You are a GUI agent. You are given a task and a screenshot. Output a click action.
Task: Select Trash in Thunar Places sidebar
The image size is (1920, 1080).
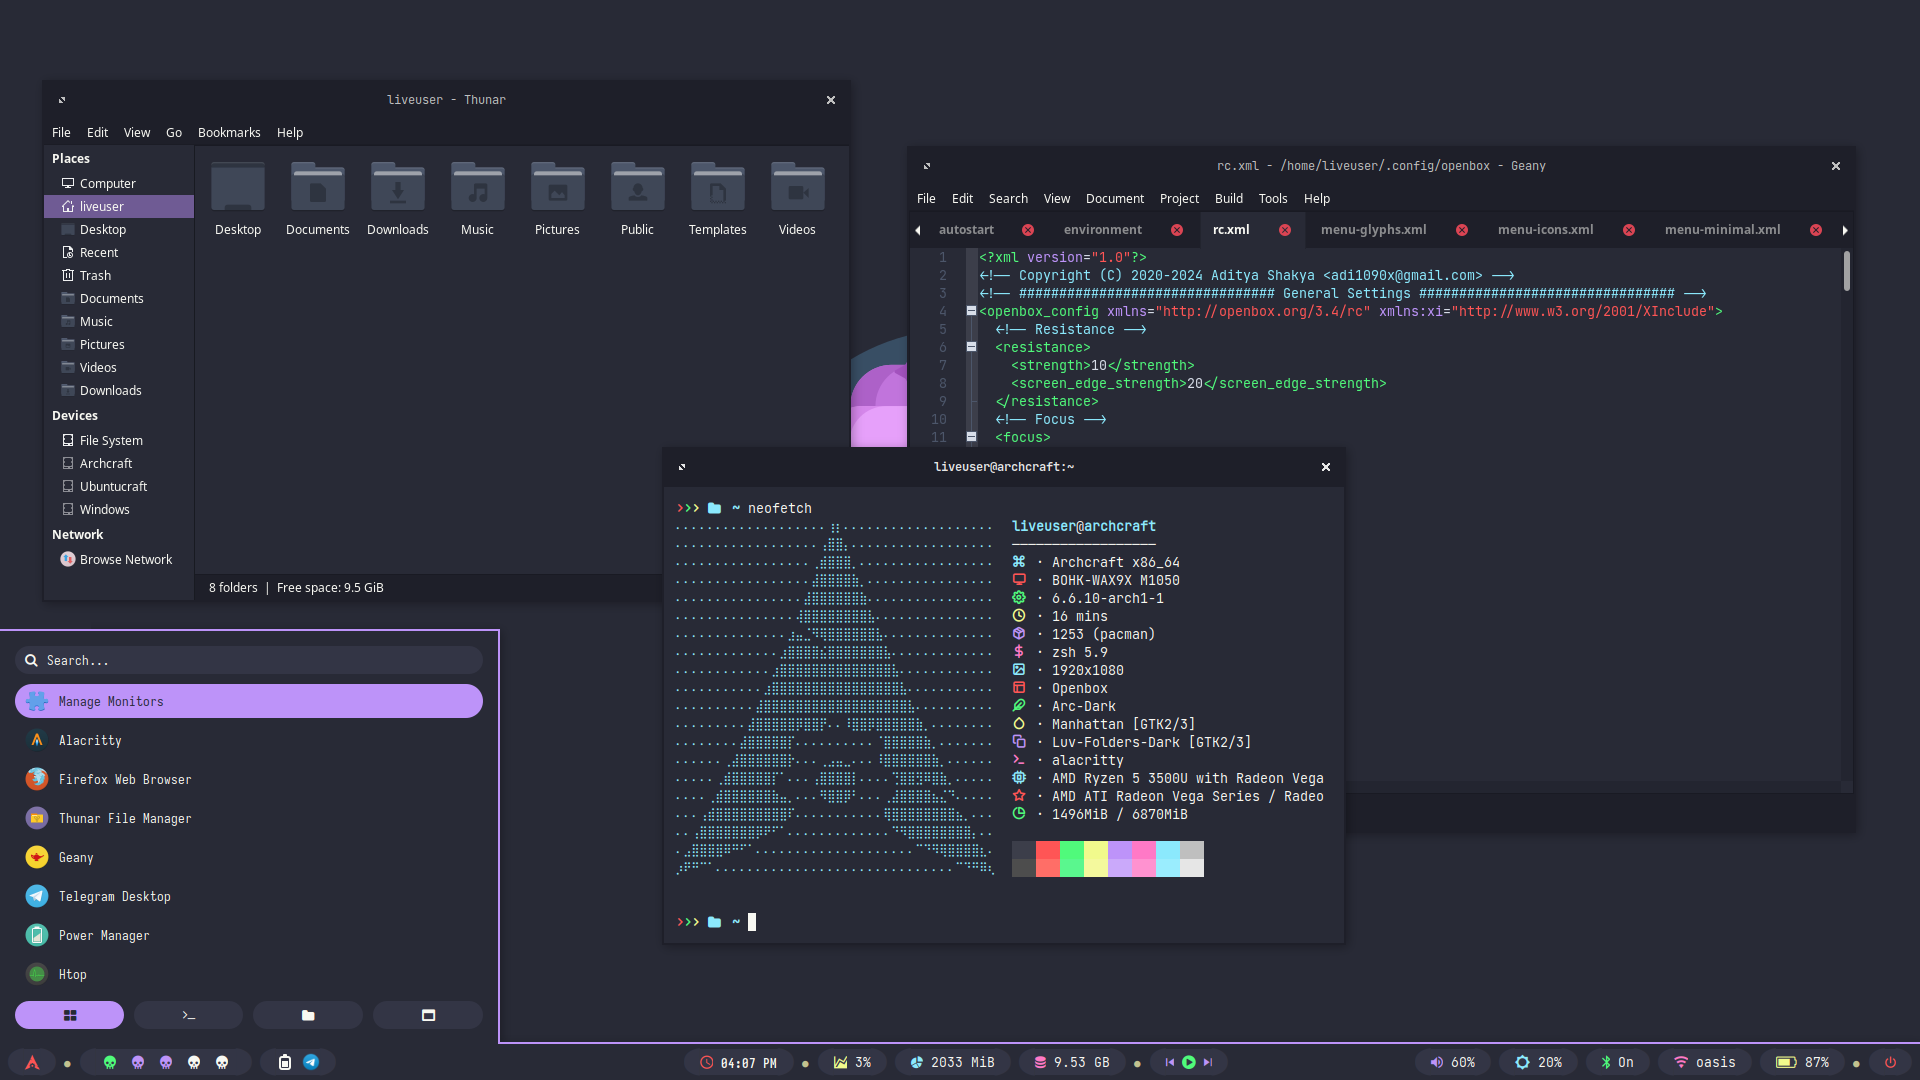click(x=95, y=275)
